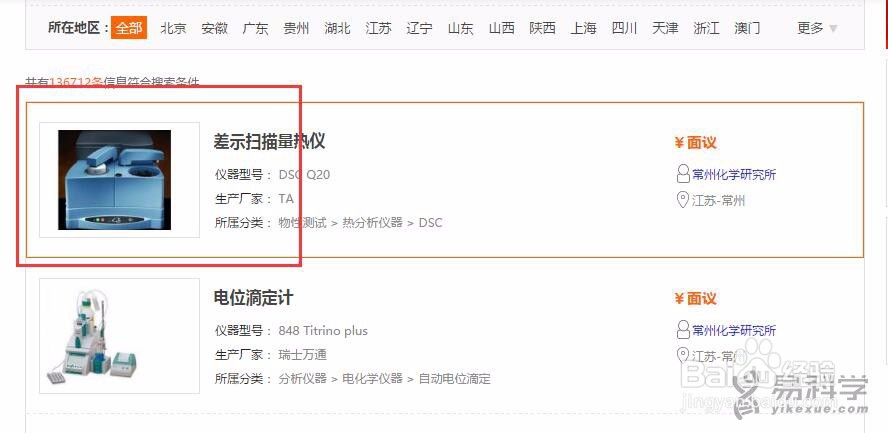Open the 电位滴定计 product image

93,336
